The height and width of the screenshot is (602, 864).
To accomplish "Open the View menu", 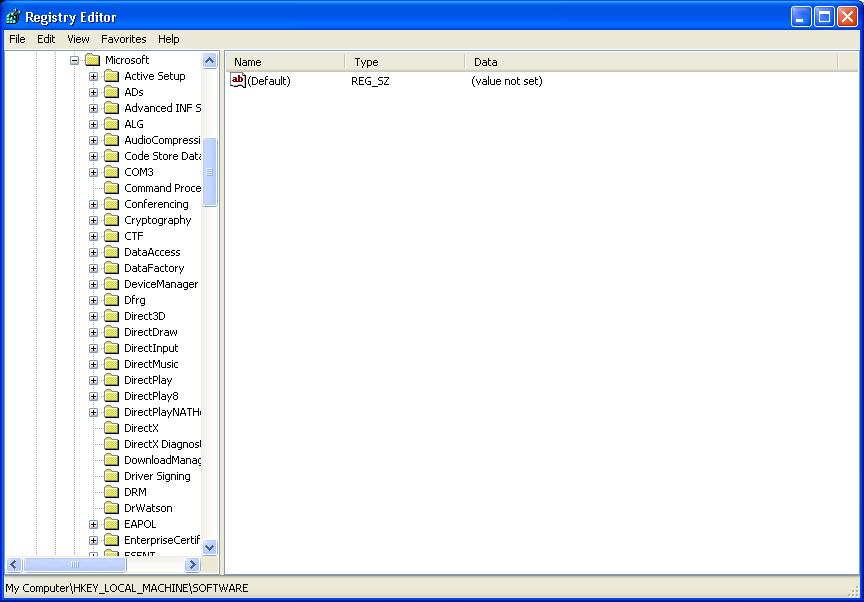I will tap(78, 39).
